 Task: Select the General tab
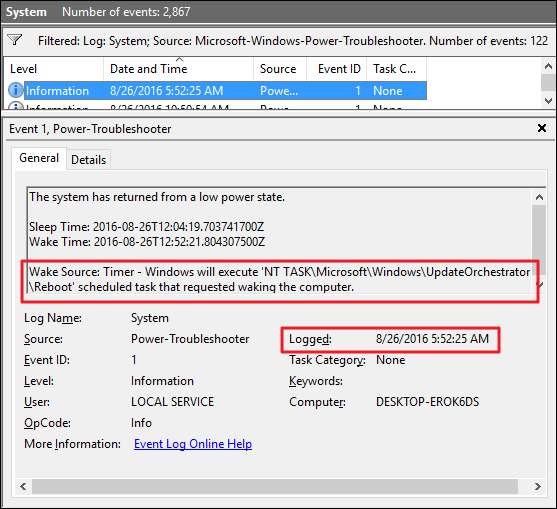[39, 158]
